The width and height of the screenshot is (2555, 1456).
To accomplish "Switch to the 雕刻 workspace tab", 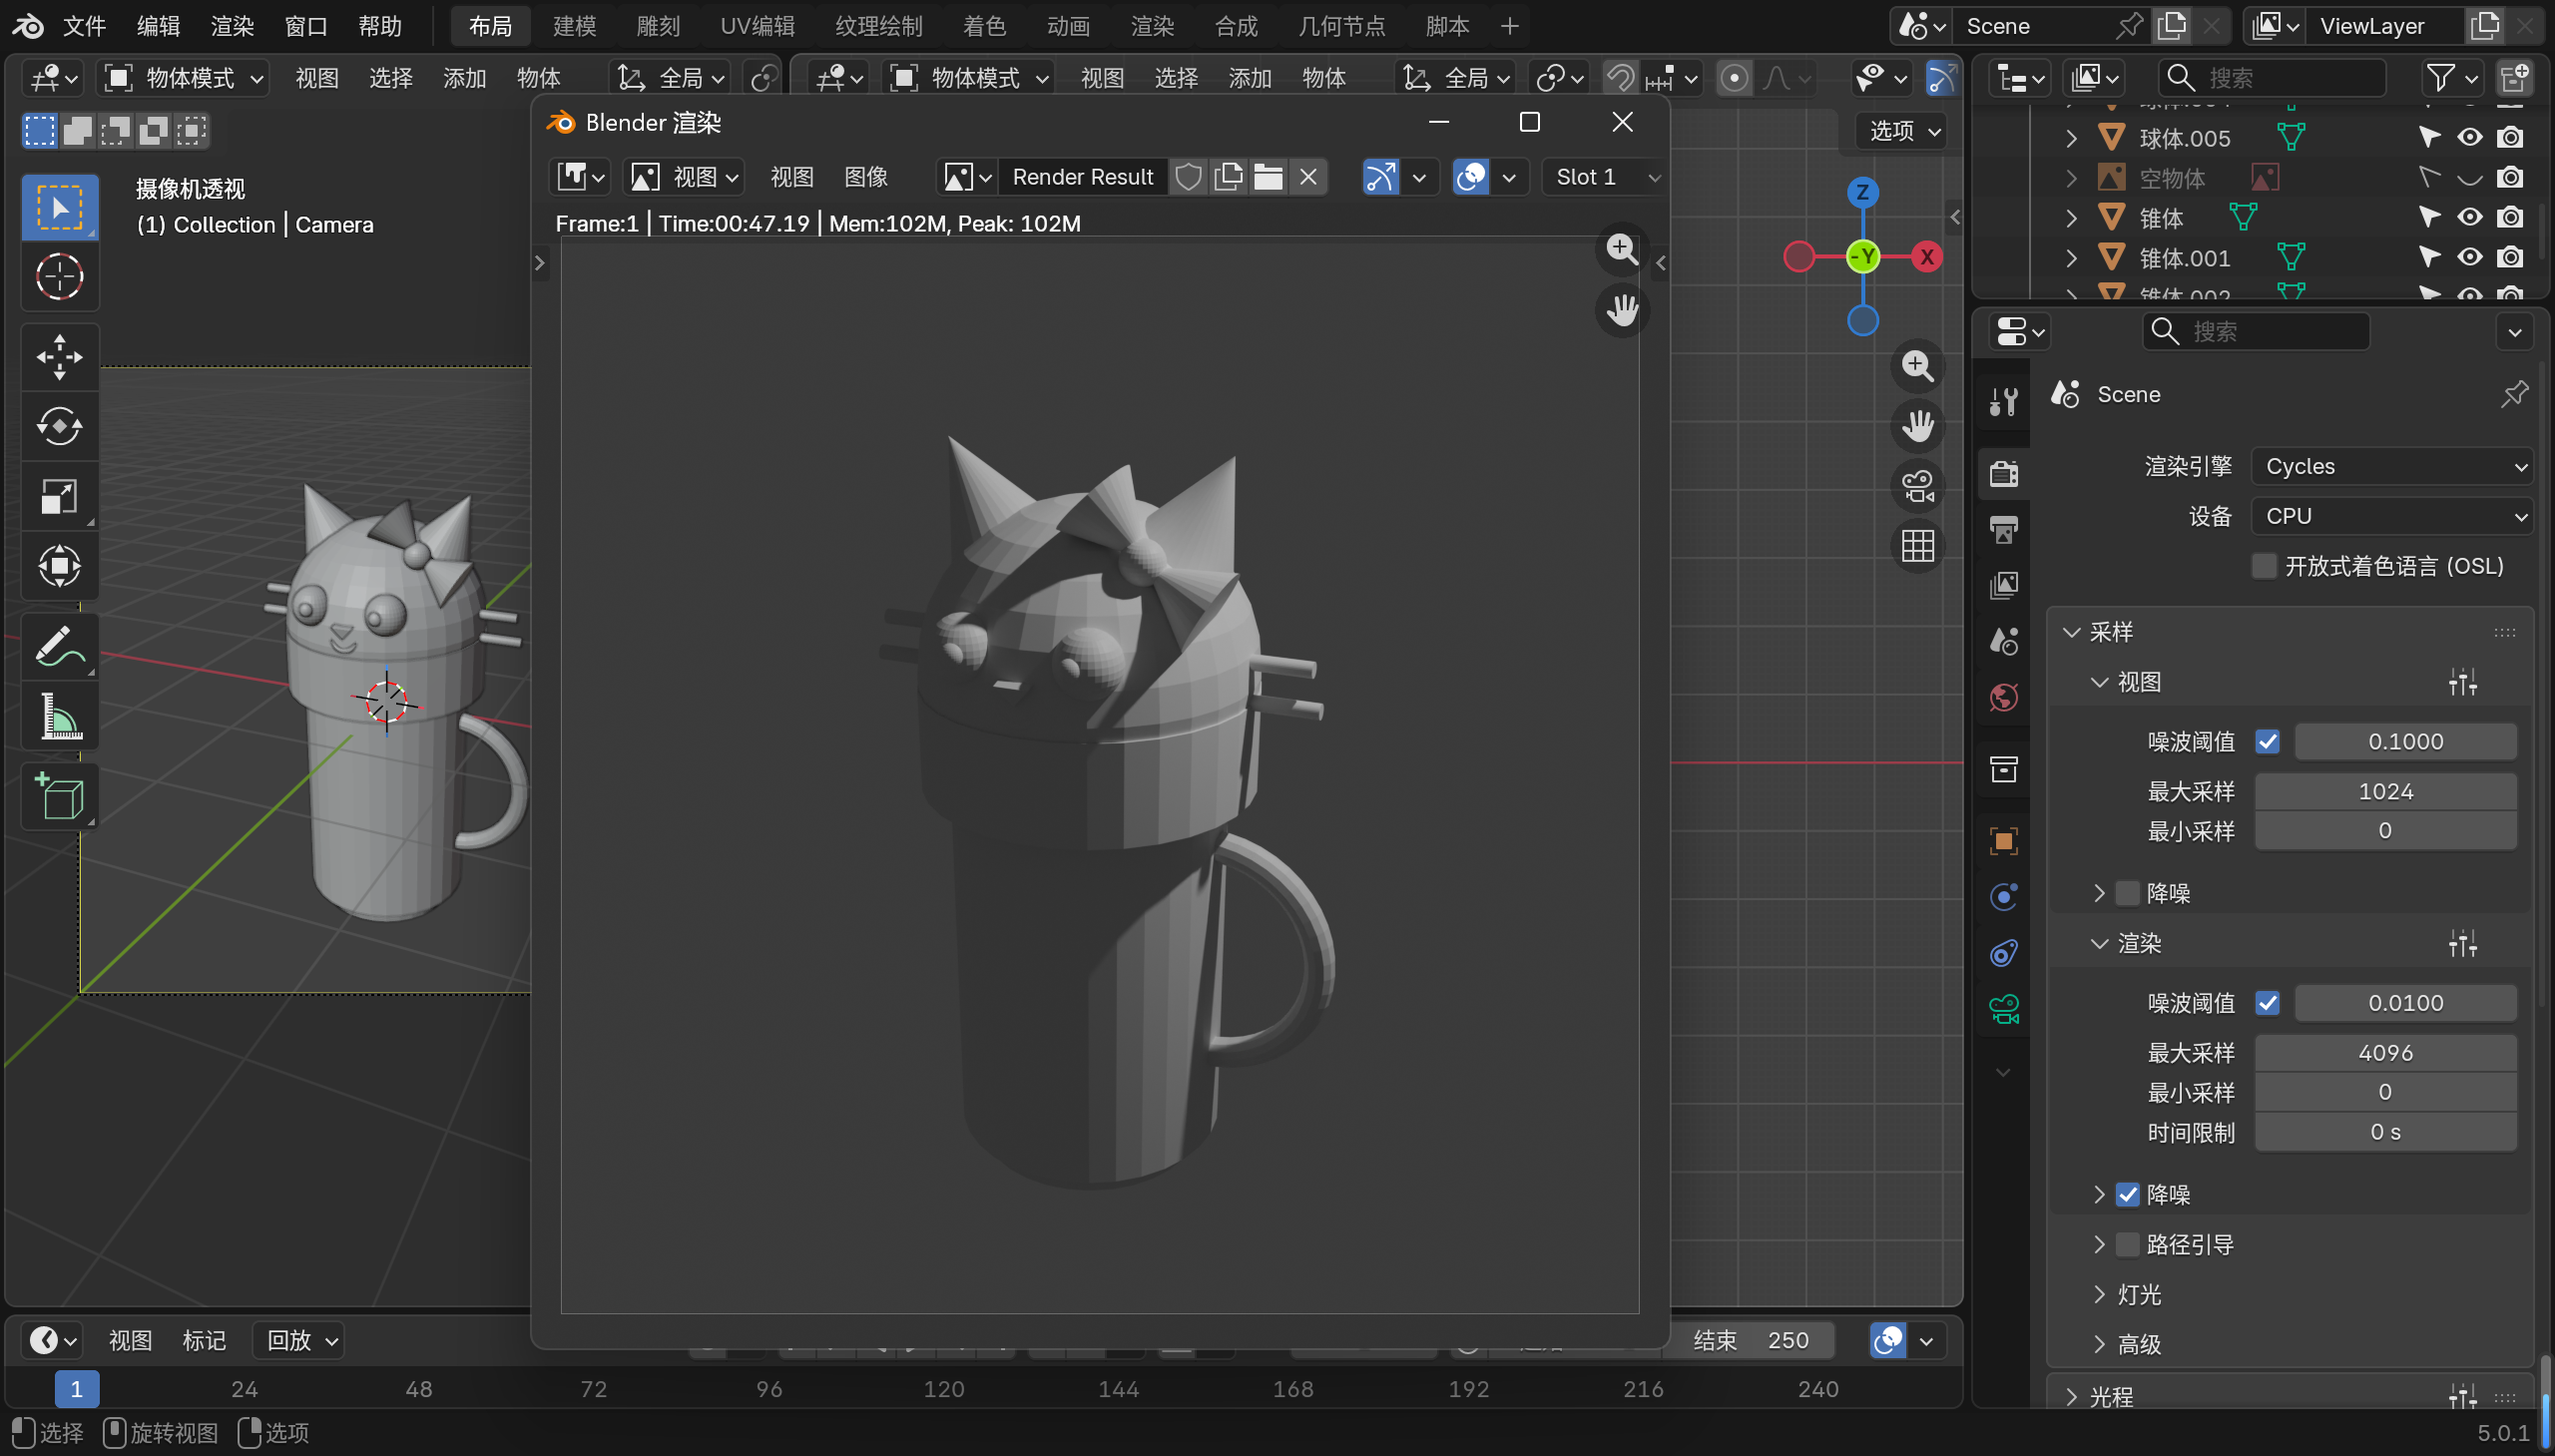I will (x=658, y=26).
